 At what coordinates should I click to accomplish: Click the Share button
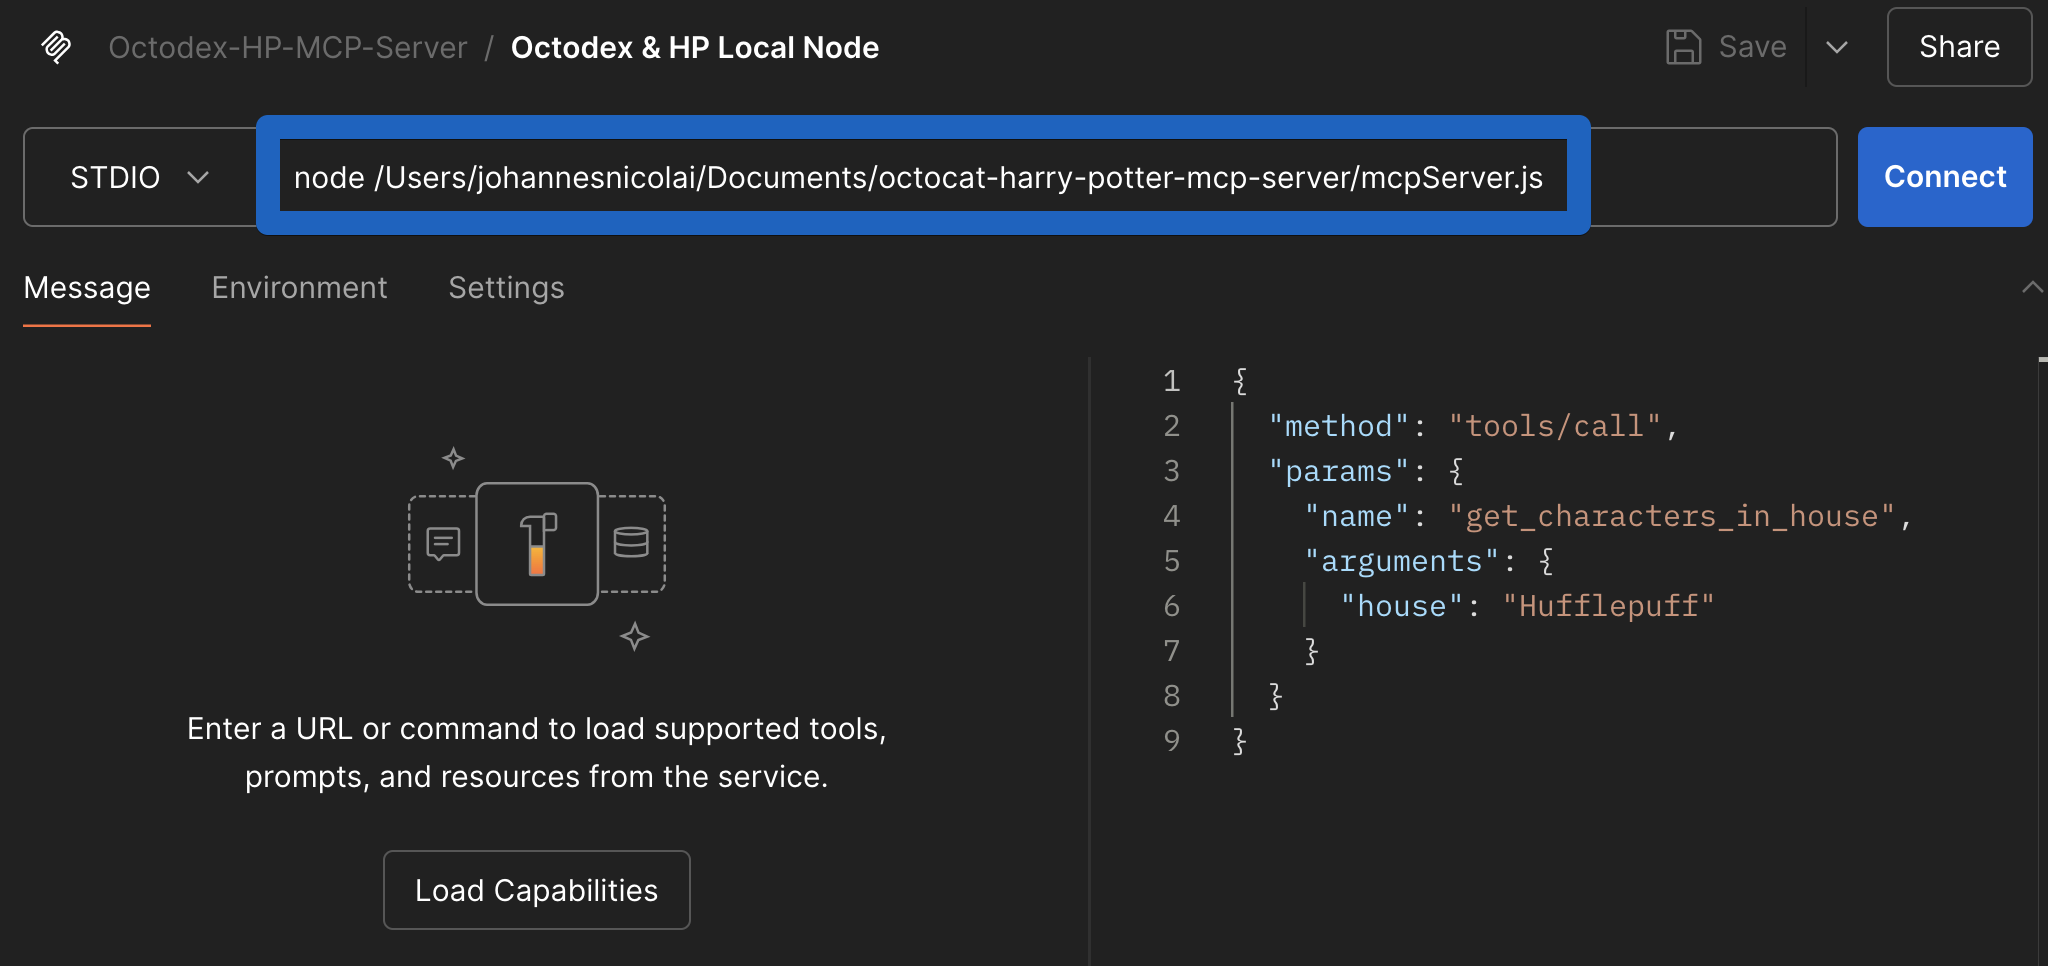tap(1958, 47)
